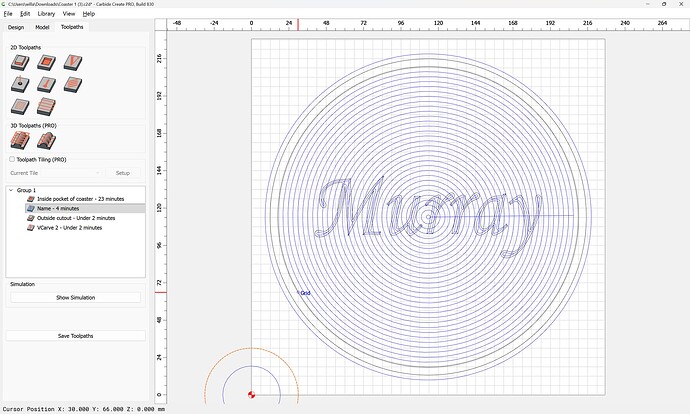Collapse the Group 1 tree node
Viewport: 690px width, 414px height.
click(x=11, y=190)
